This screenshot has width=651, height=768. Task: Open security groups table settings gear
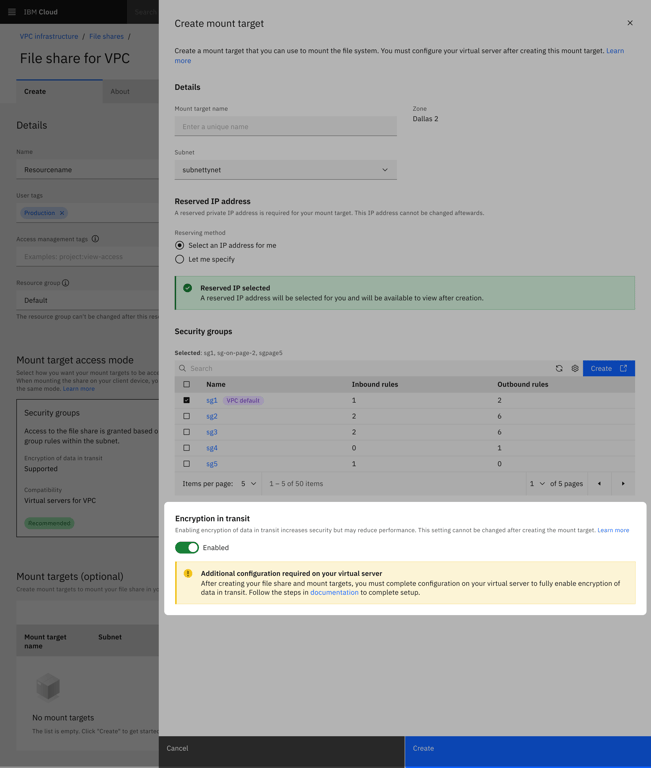click(x=575, y=368)
